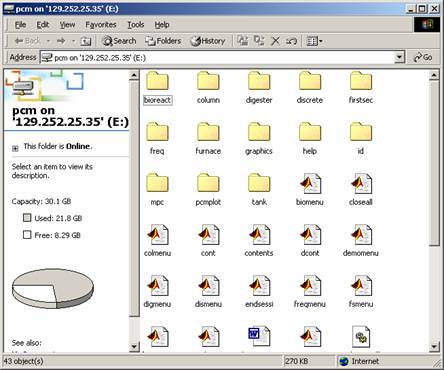Open the History pane
The image size is (444, 370).
click(x=207, y=41)
